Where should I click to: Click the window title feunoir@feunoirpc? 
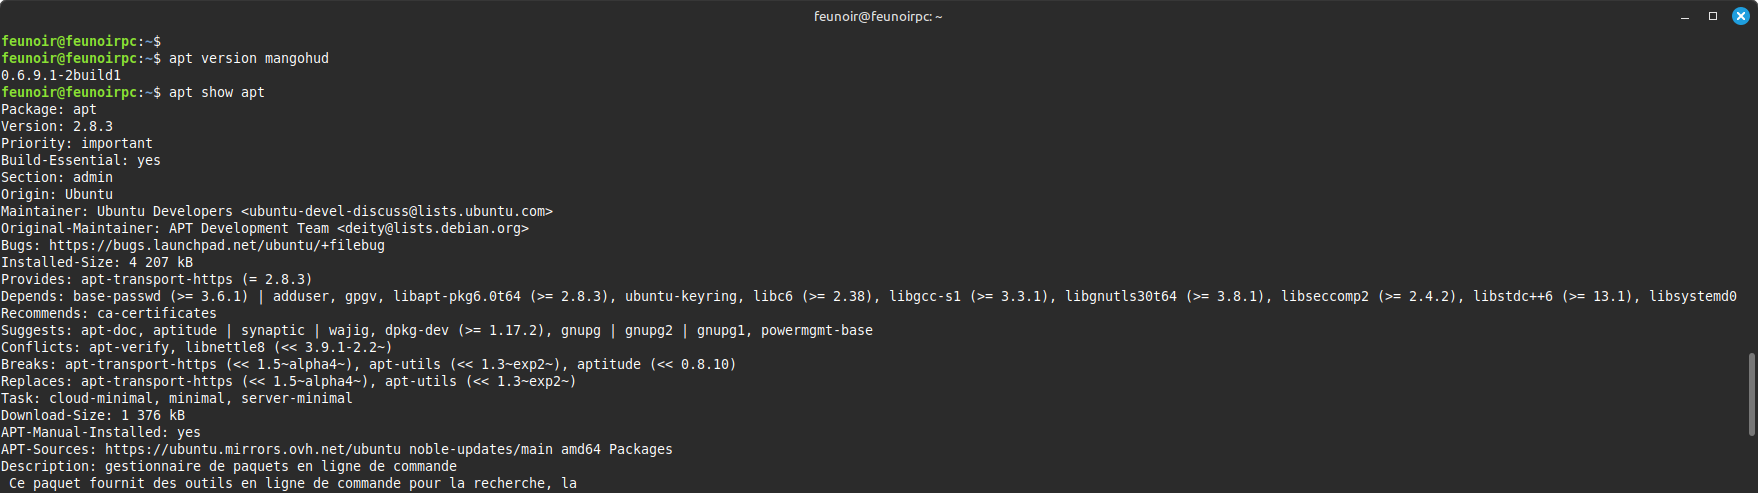[878, 16]
